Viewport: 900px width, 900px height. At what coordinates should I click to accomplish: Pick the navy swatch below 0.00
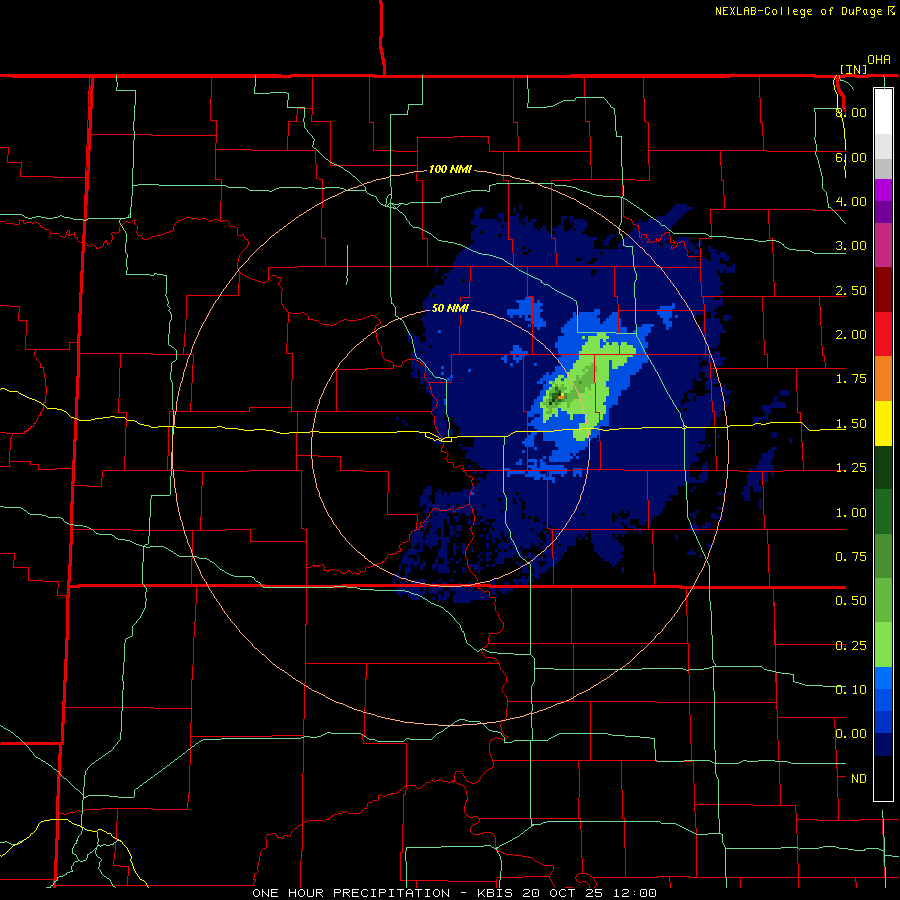click(x=883, y=744)
